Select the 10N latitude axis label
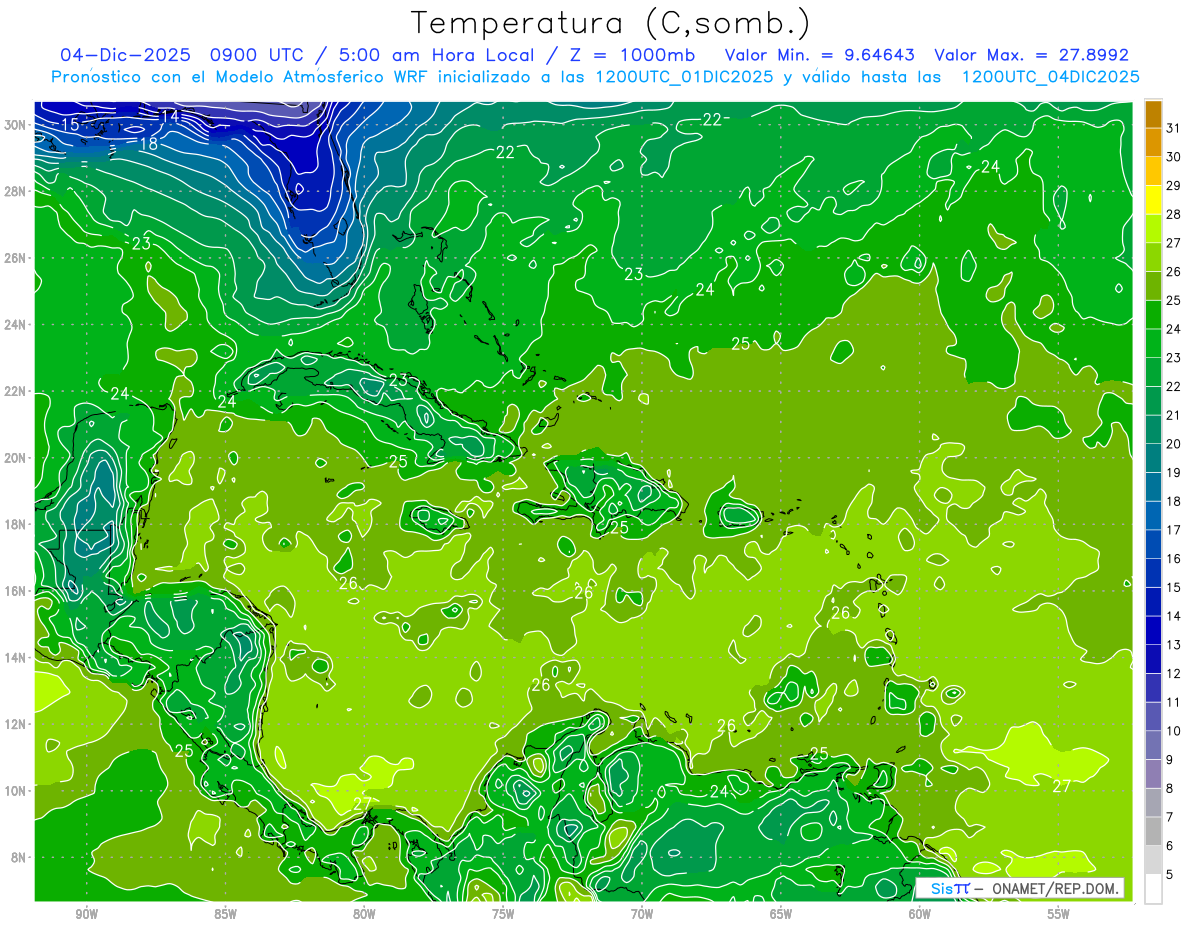 (15, 791)
